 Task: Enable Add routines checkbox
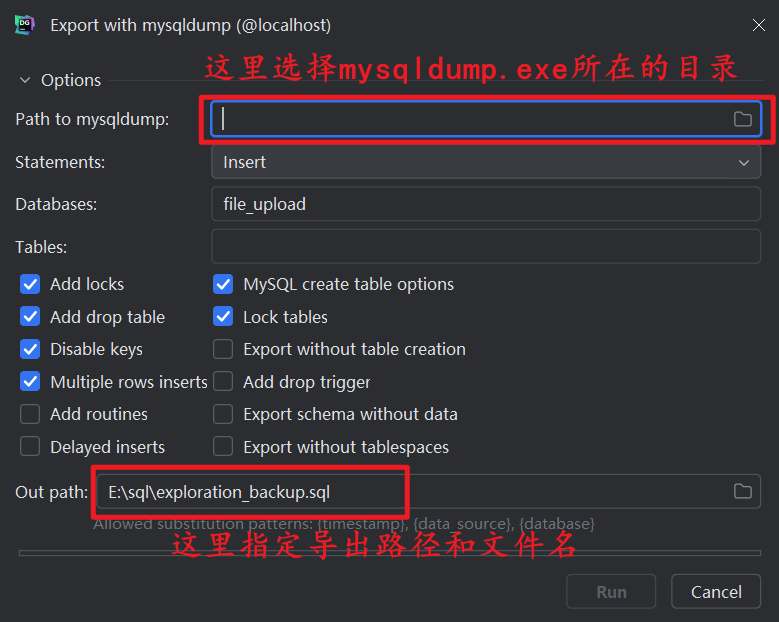(30, 414)
